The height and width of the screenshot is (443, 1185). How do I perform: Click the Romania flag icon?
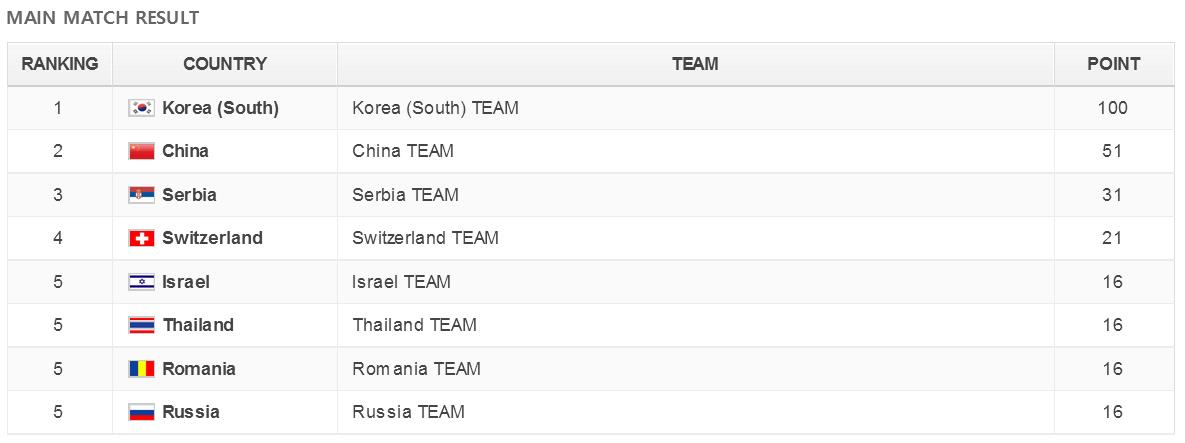pos(141,369)
